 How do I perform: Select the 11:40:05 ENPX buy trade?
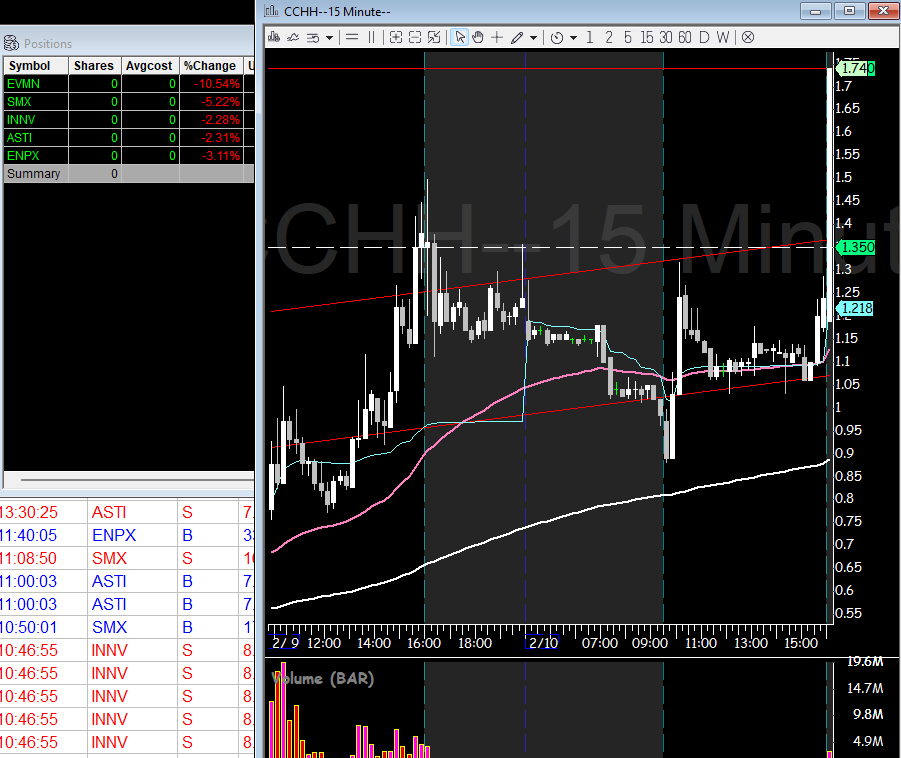126,535
